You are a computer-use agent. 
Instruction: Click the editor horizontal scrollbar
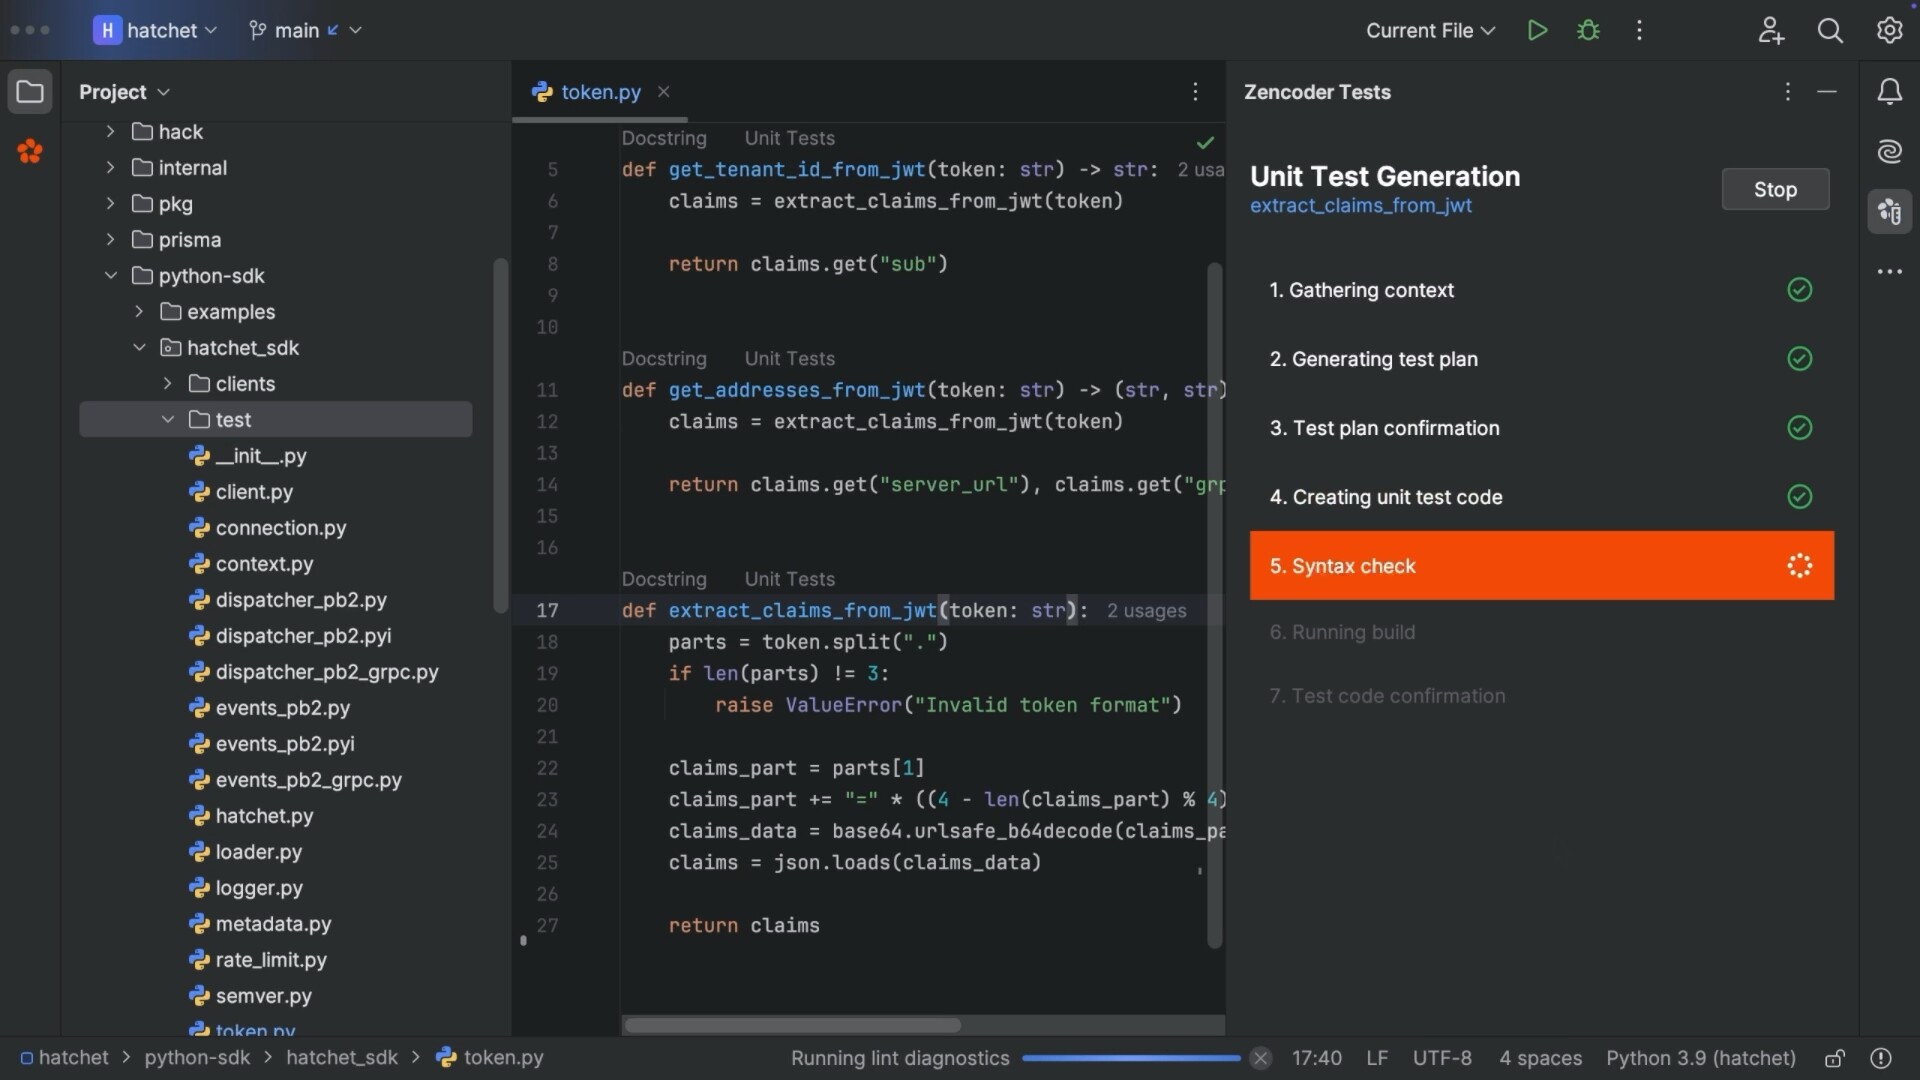(x=792, y=1025)
